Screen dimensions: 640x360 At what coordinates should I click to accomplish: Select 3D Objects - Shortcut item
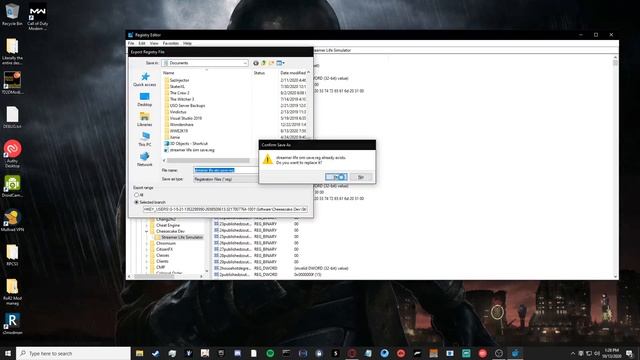189,144
